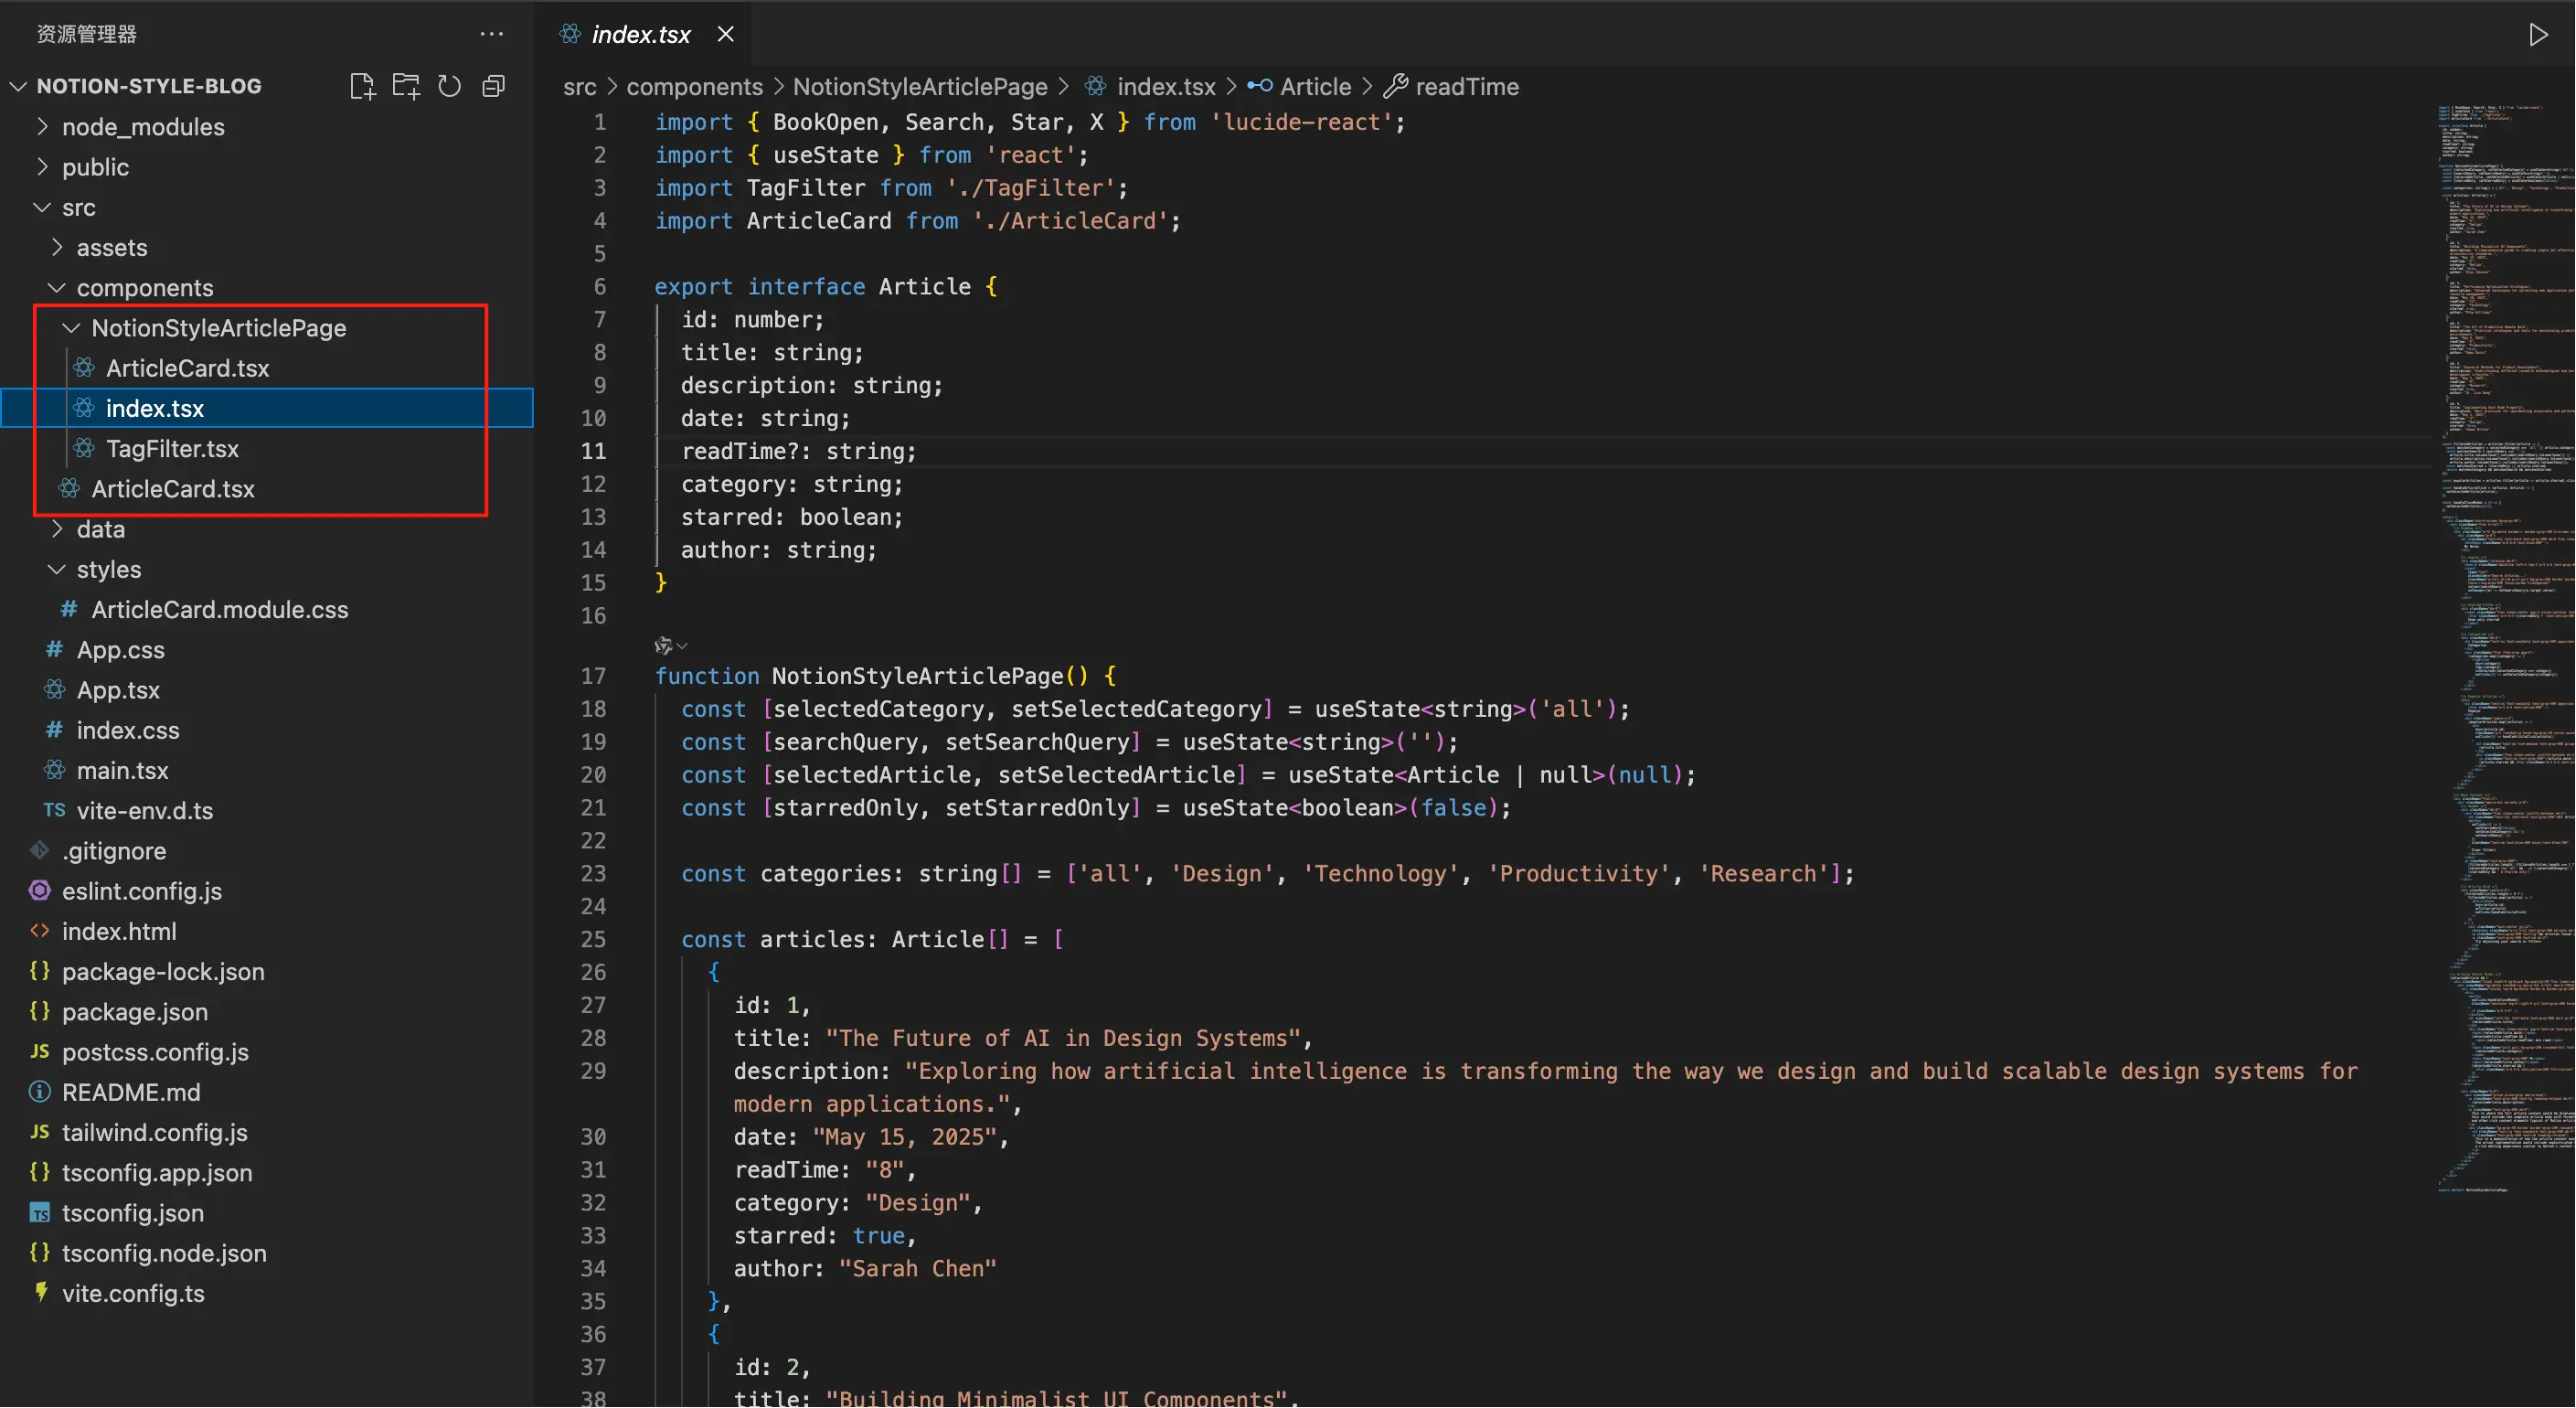Click line number 25 in the gutter
The height and width of the screenshot is (1408, 2576).
(x=594, y=939)
